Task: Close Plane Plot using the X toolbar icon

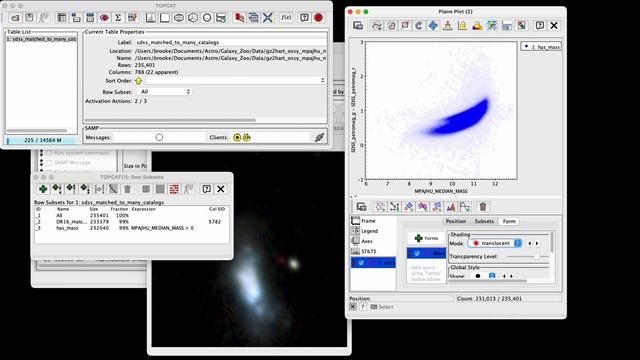Action: pyautogui.click(x=554, y=26)
